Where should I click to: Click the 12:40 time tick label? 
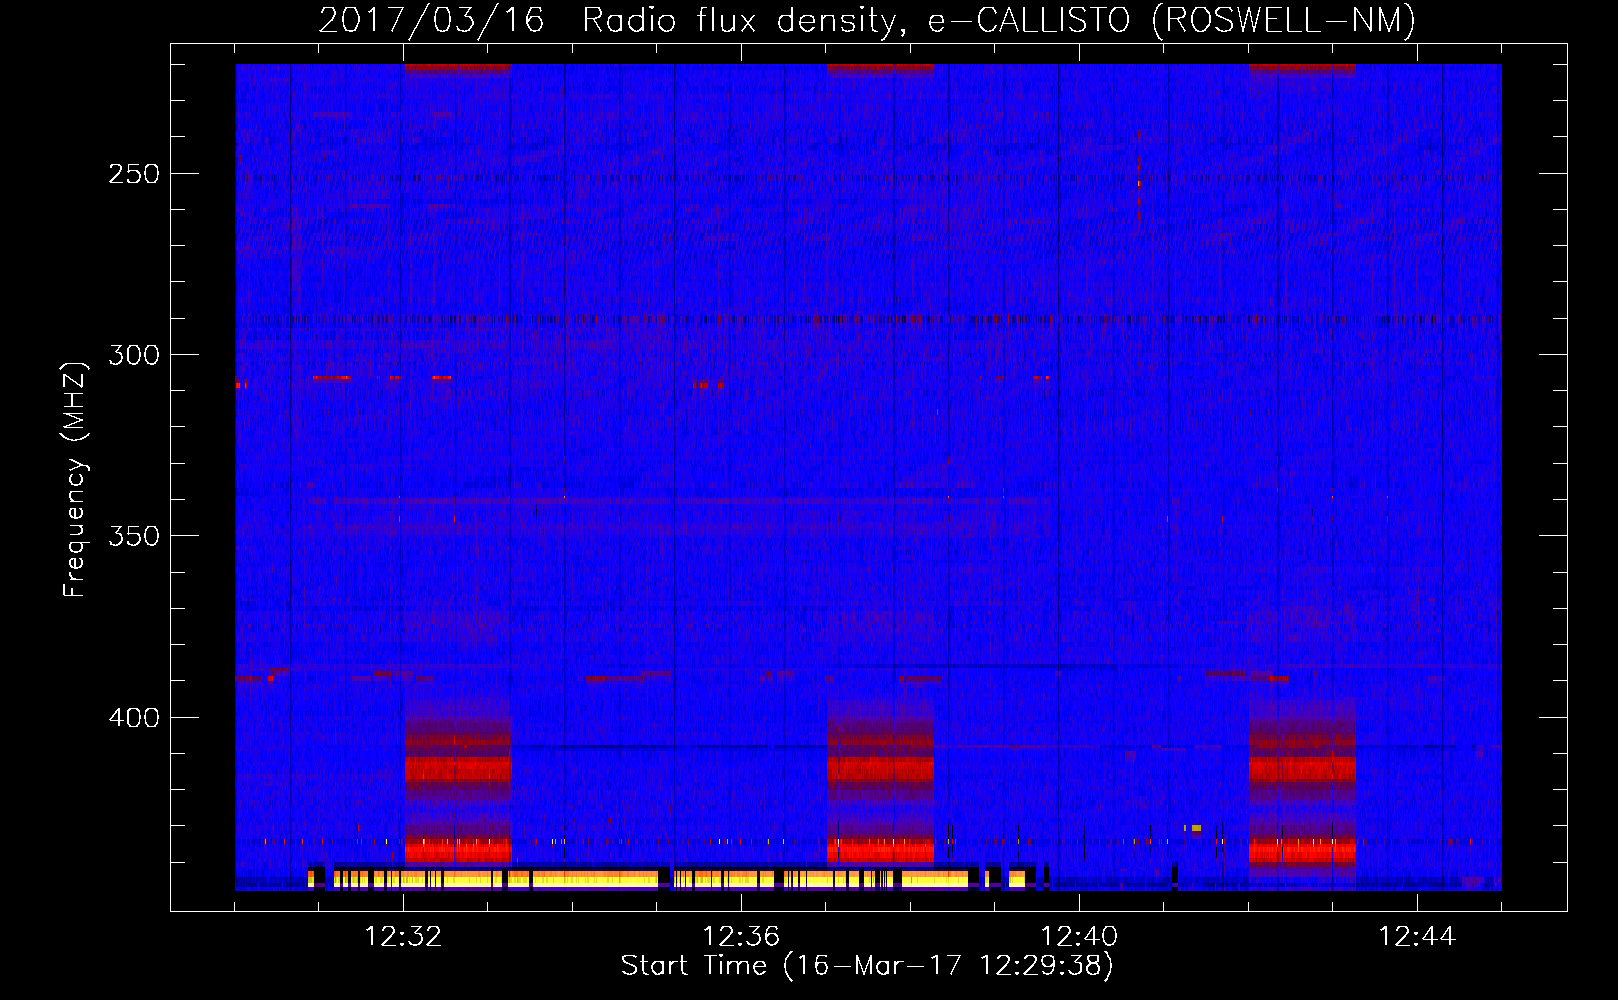[1079, 937]
